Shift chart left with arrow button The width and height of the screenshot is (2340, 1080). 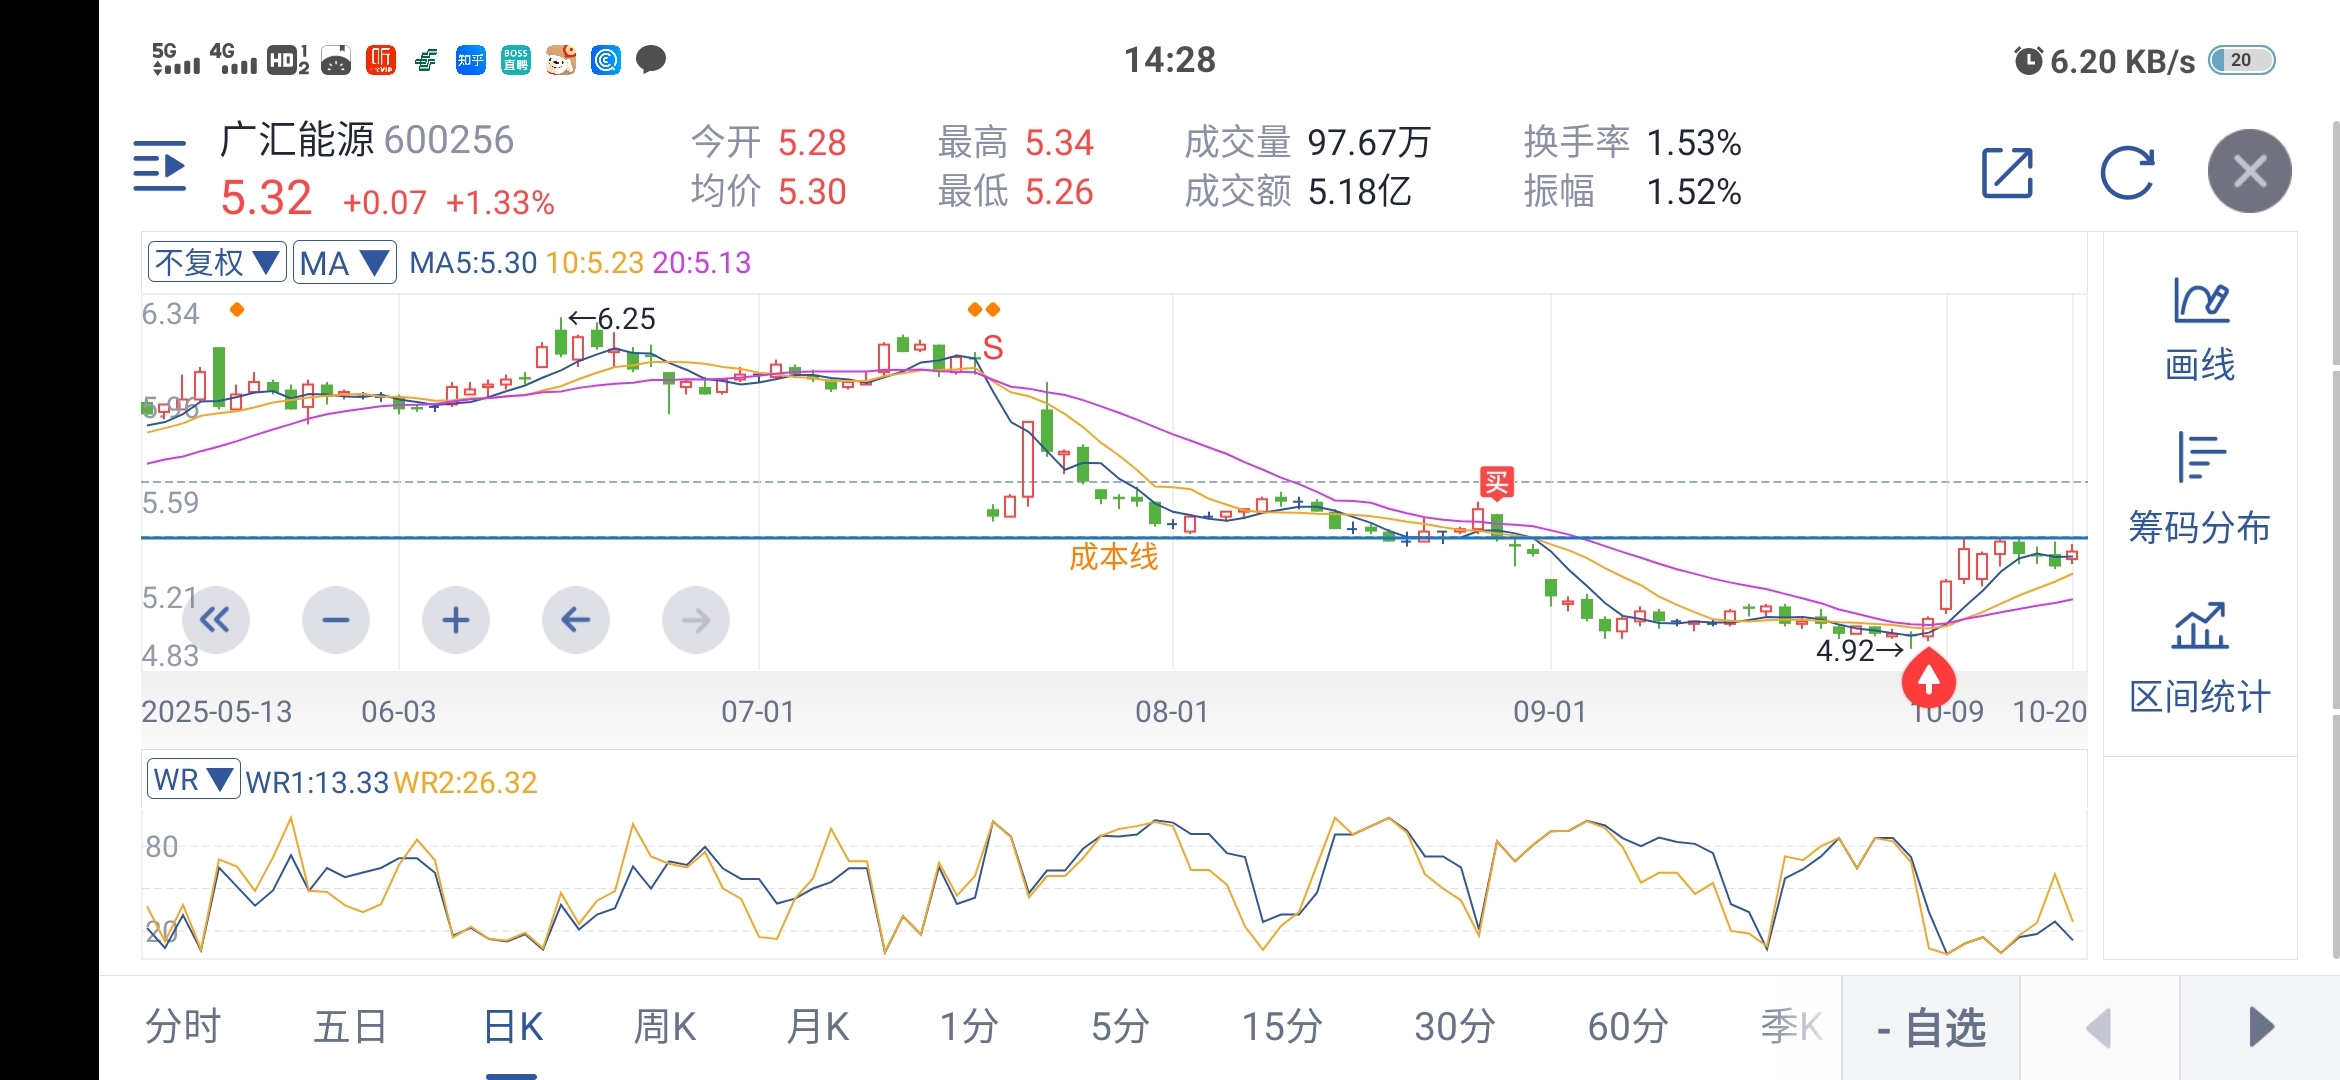point(576,620)
